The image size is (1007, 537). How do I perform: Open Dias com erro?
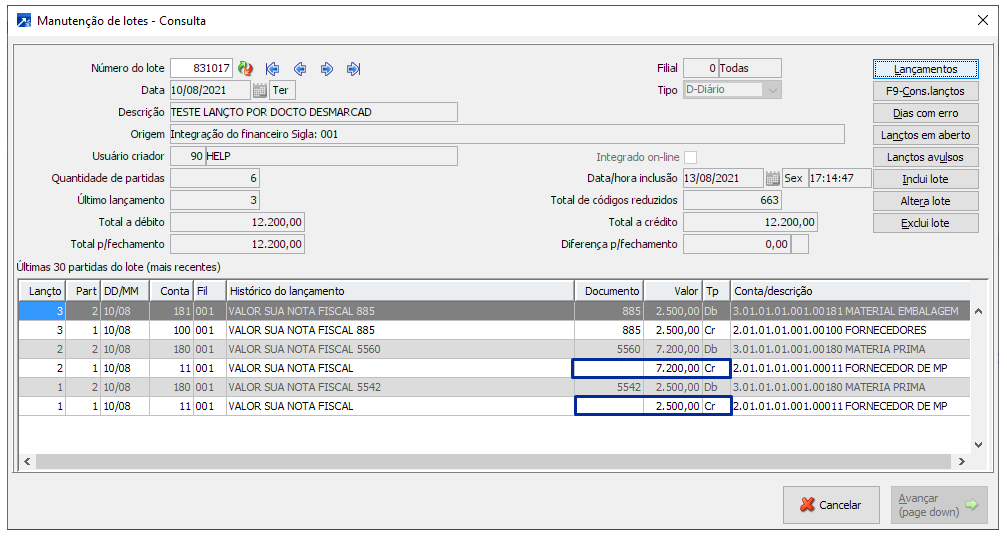click(925, 113)
